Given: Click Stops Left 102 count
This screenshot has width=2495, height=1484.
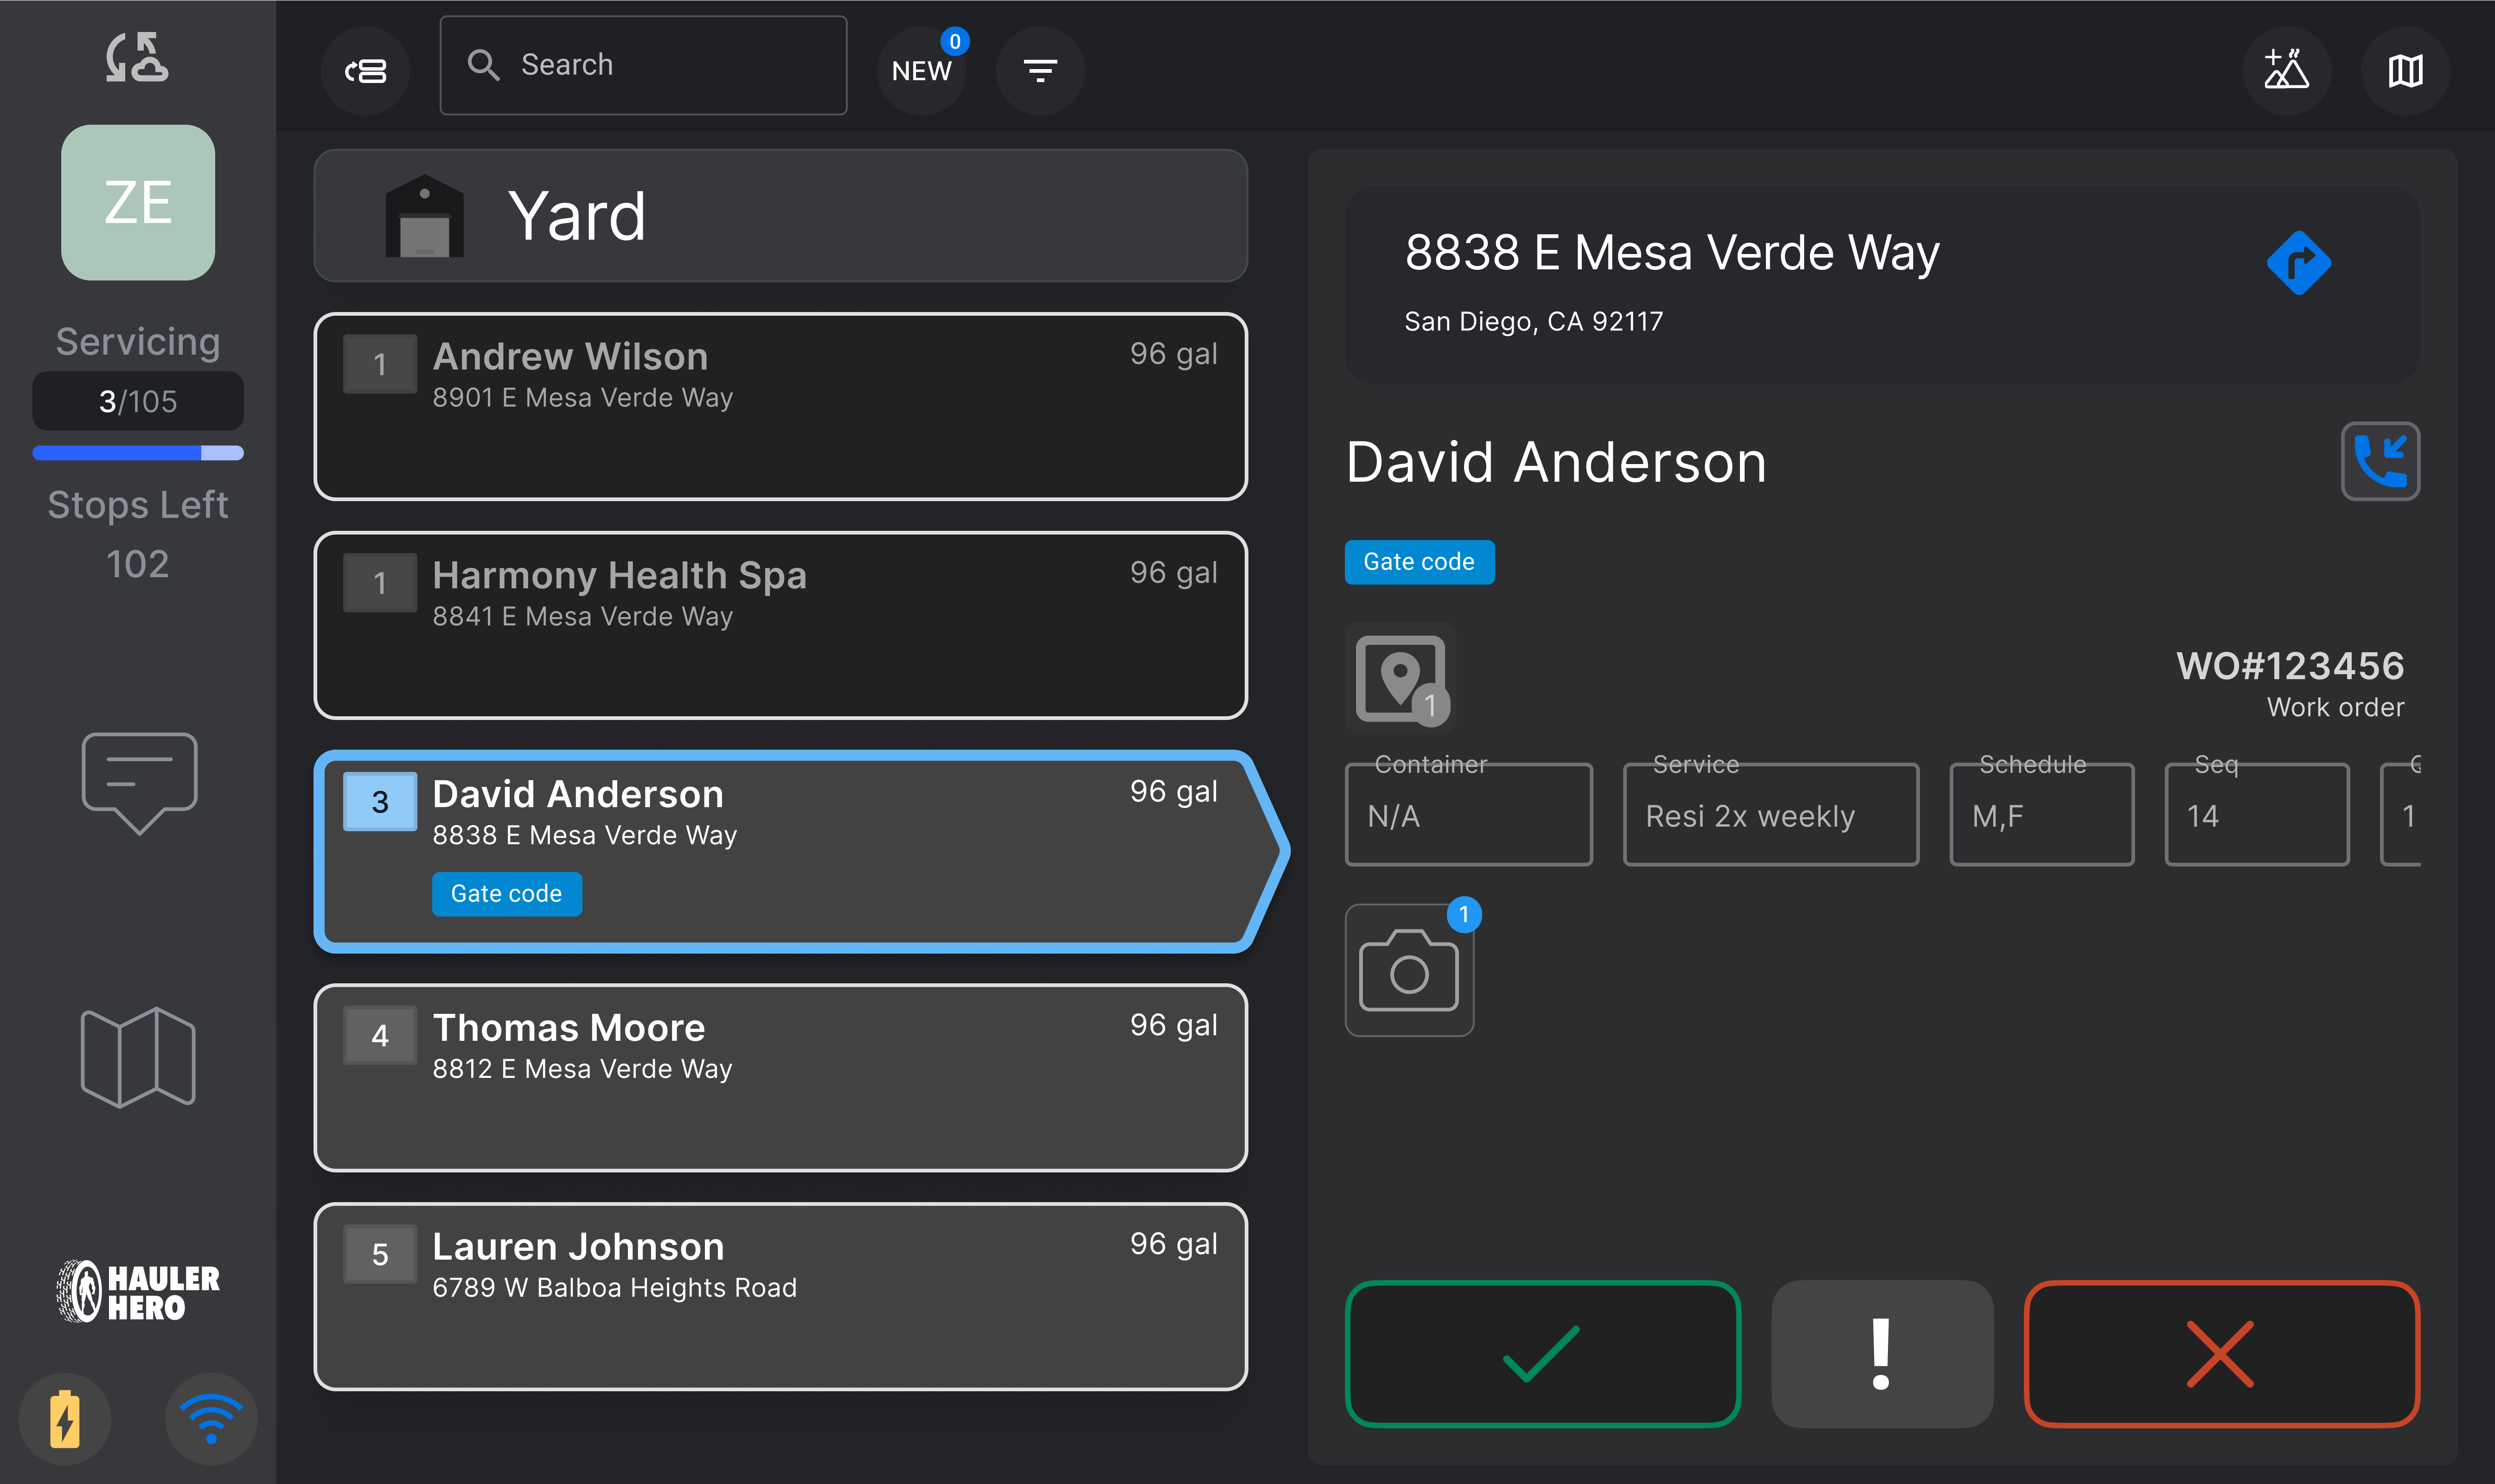Looking at the screenshot, I should coord(138,564).
